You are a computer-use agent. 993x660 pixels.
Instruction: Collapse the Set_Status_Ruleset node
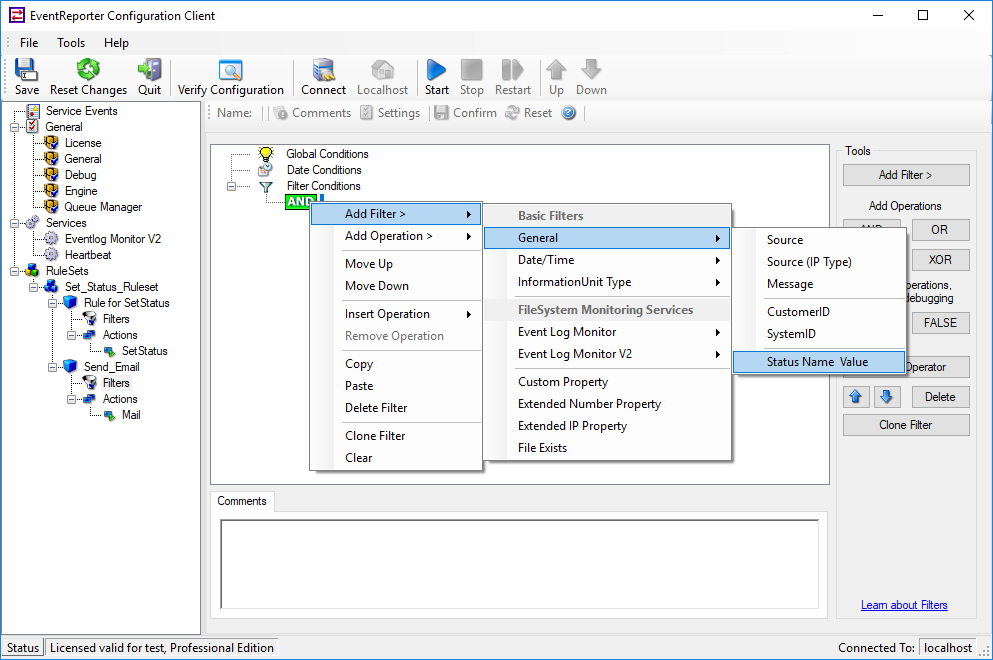(x=33, y=287)
